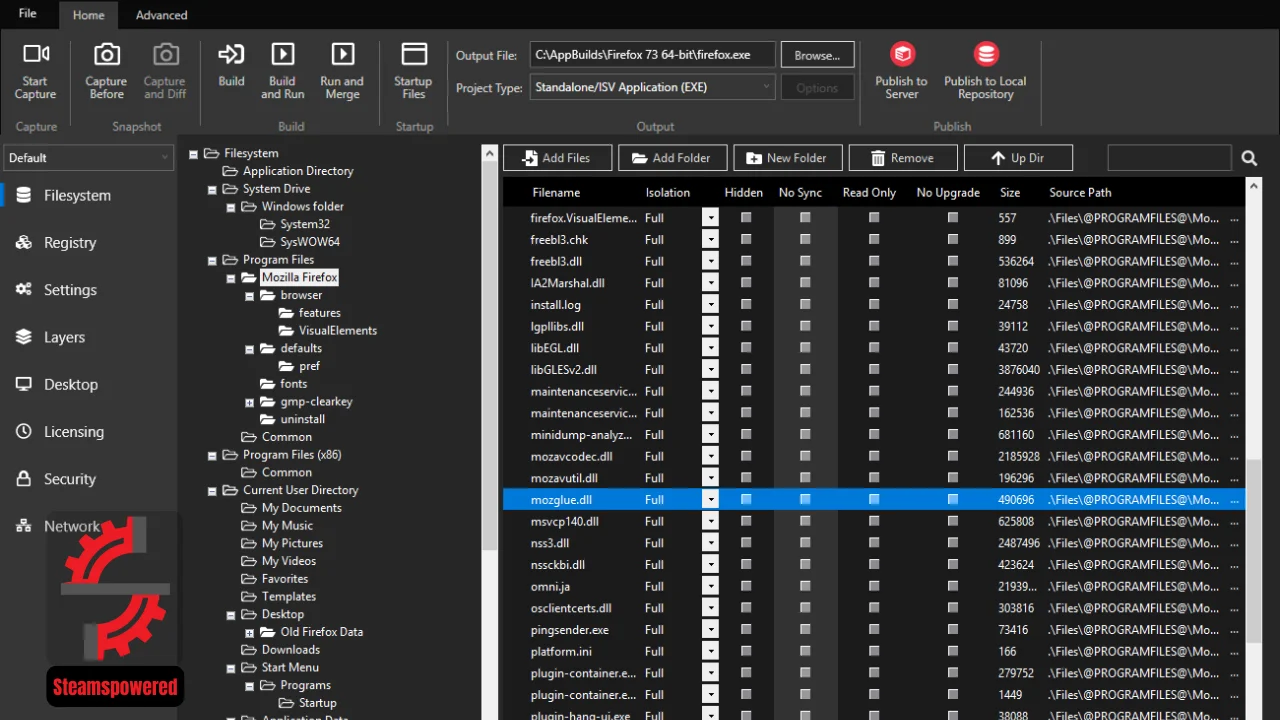Switch to the Home tab

(88, 15)
